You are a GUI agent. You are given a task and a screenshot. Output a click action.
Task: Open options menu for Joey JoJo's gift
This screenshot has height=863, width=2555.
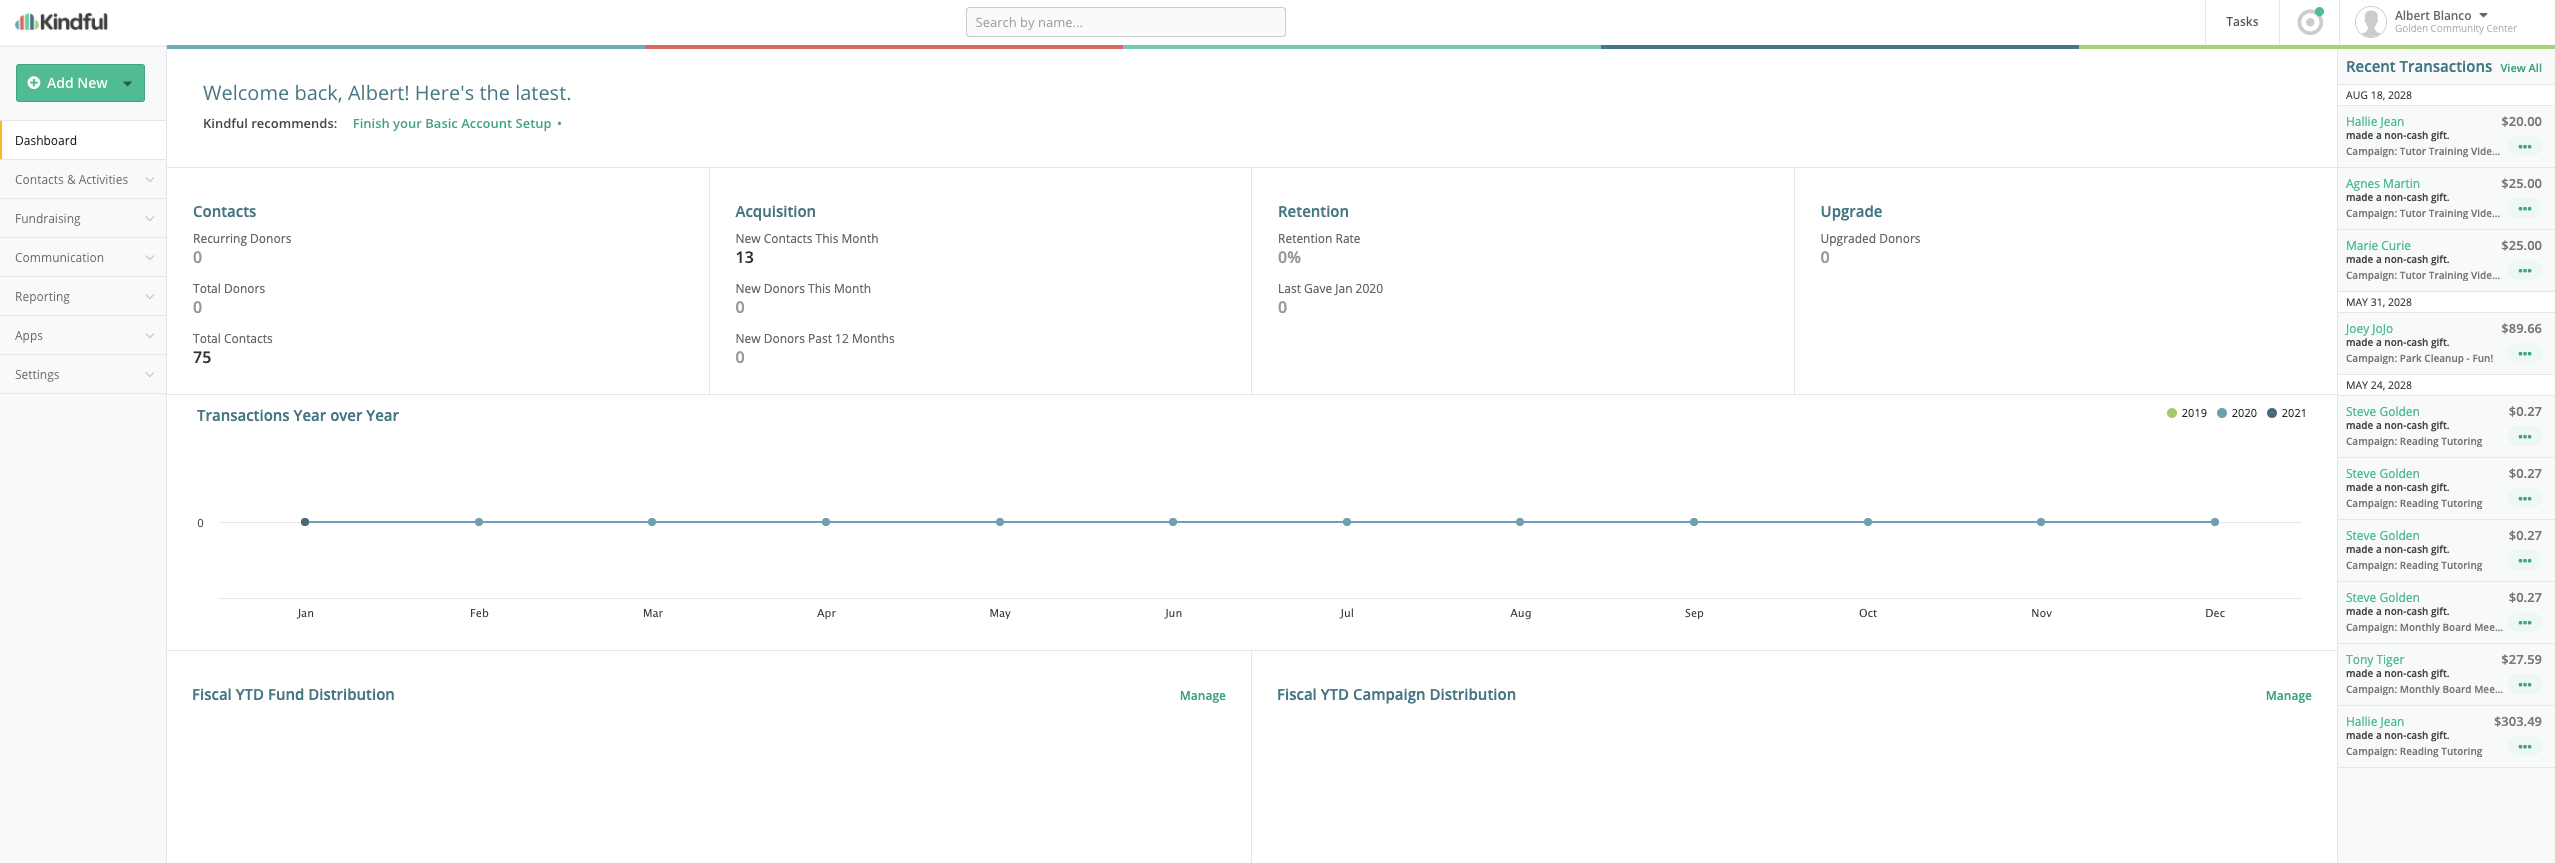(x=2524, y=354)
